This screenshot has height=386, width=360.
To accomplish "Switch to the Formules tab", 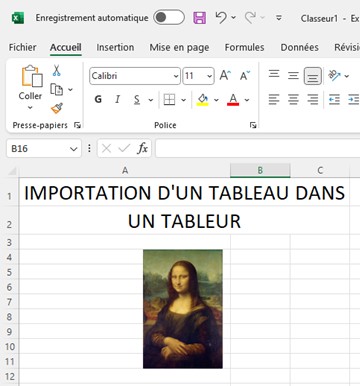I will click(x=244, y=47).
